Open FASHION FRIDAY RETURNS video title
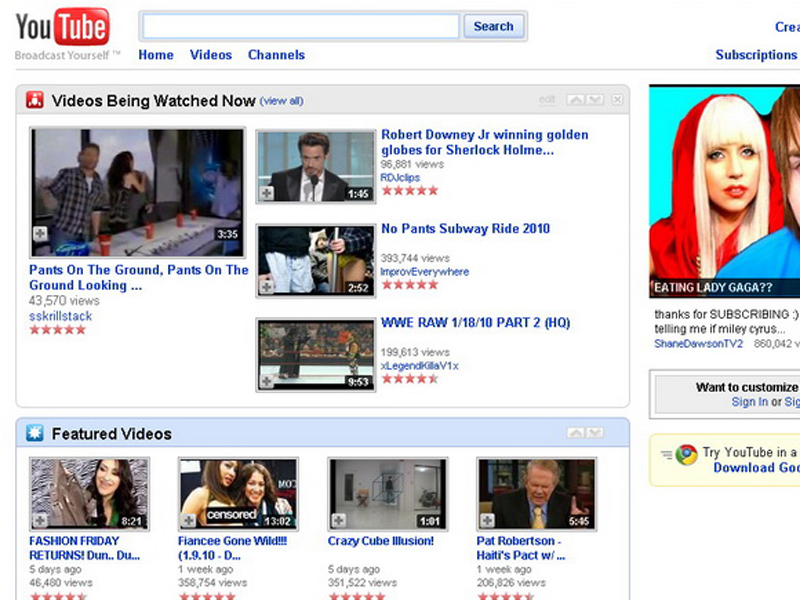Viewport: 800px width, 600px height. click(85, 548)
